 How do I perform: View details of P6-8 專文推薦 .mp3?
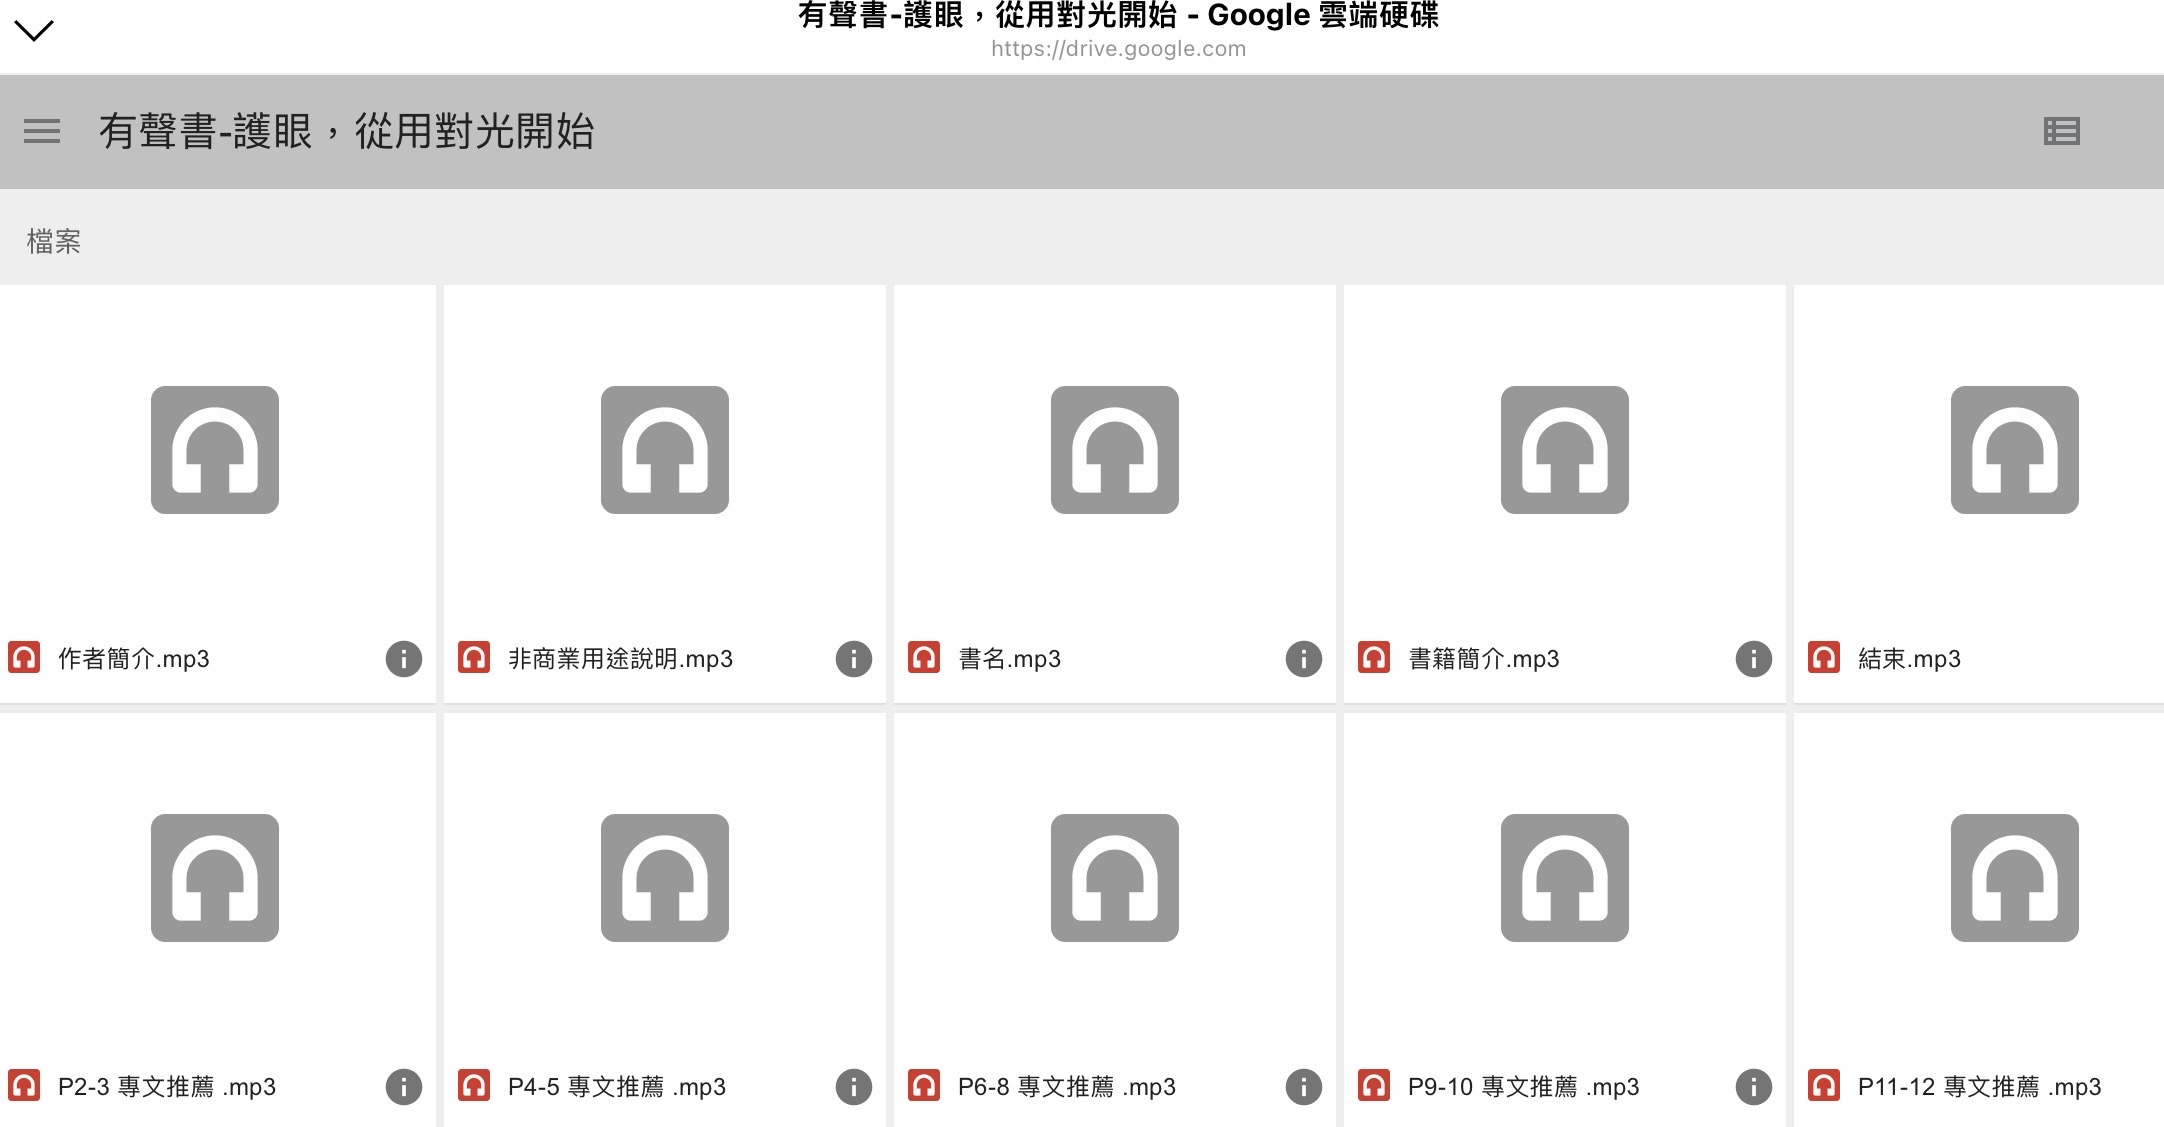pyautogui.click(x=1303, y=1087)
